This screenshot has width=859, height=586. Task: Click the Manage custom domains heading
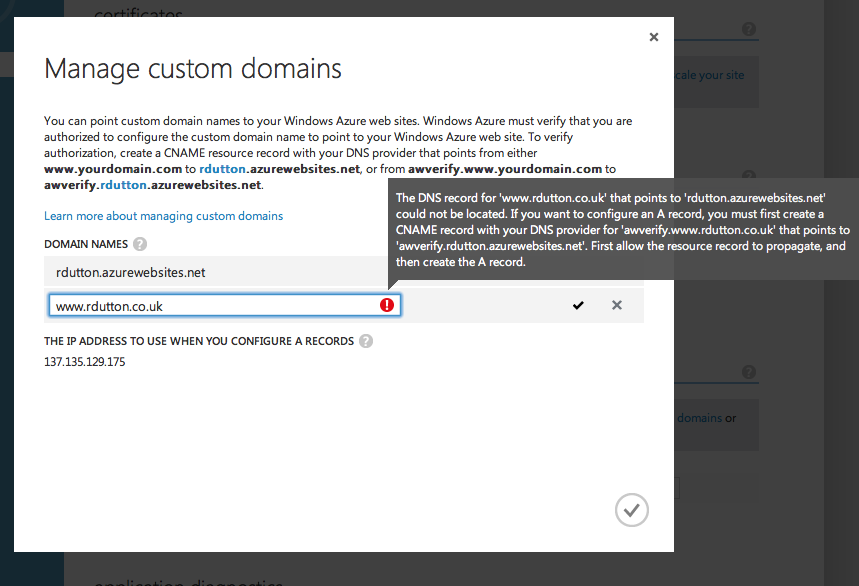point(193,69)
